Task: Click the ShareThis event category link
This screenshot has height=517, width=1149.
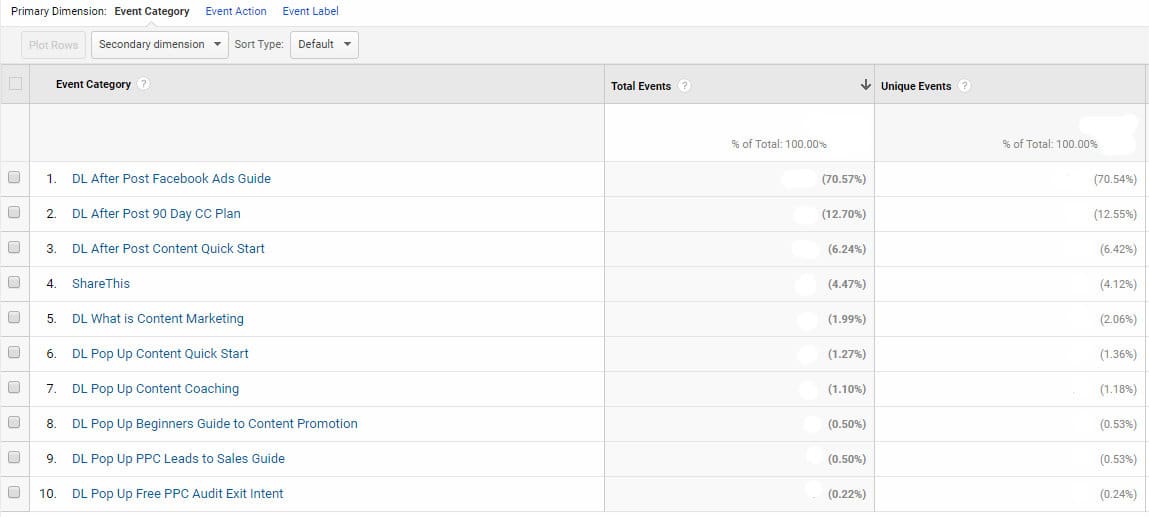Action: (101, 283)
